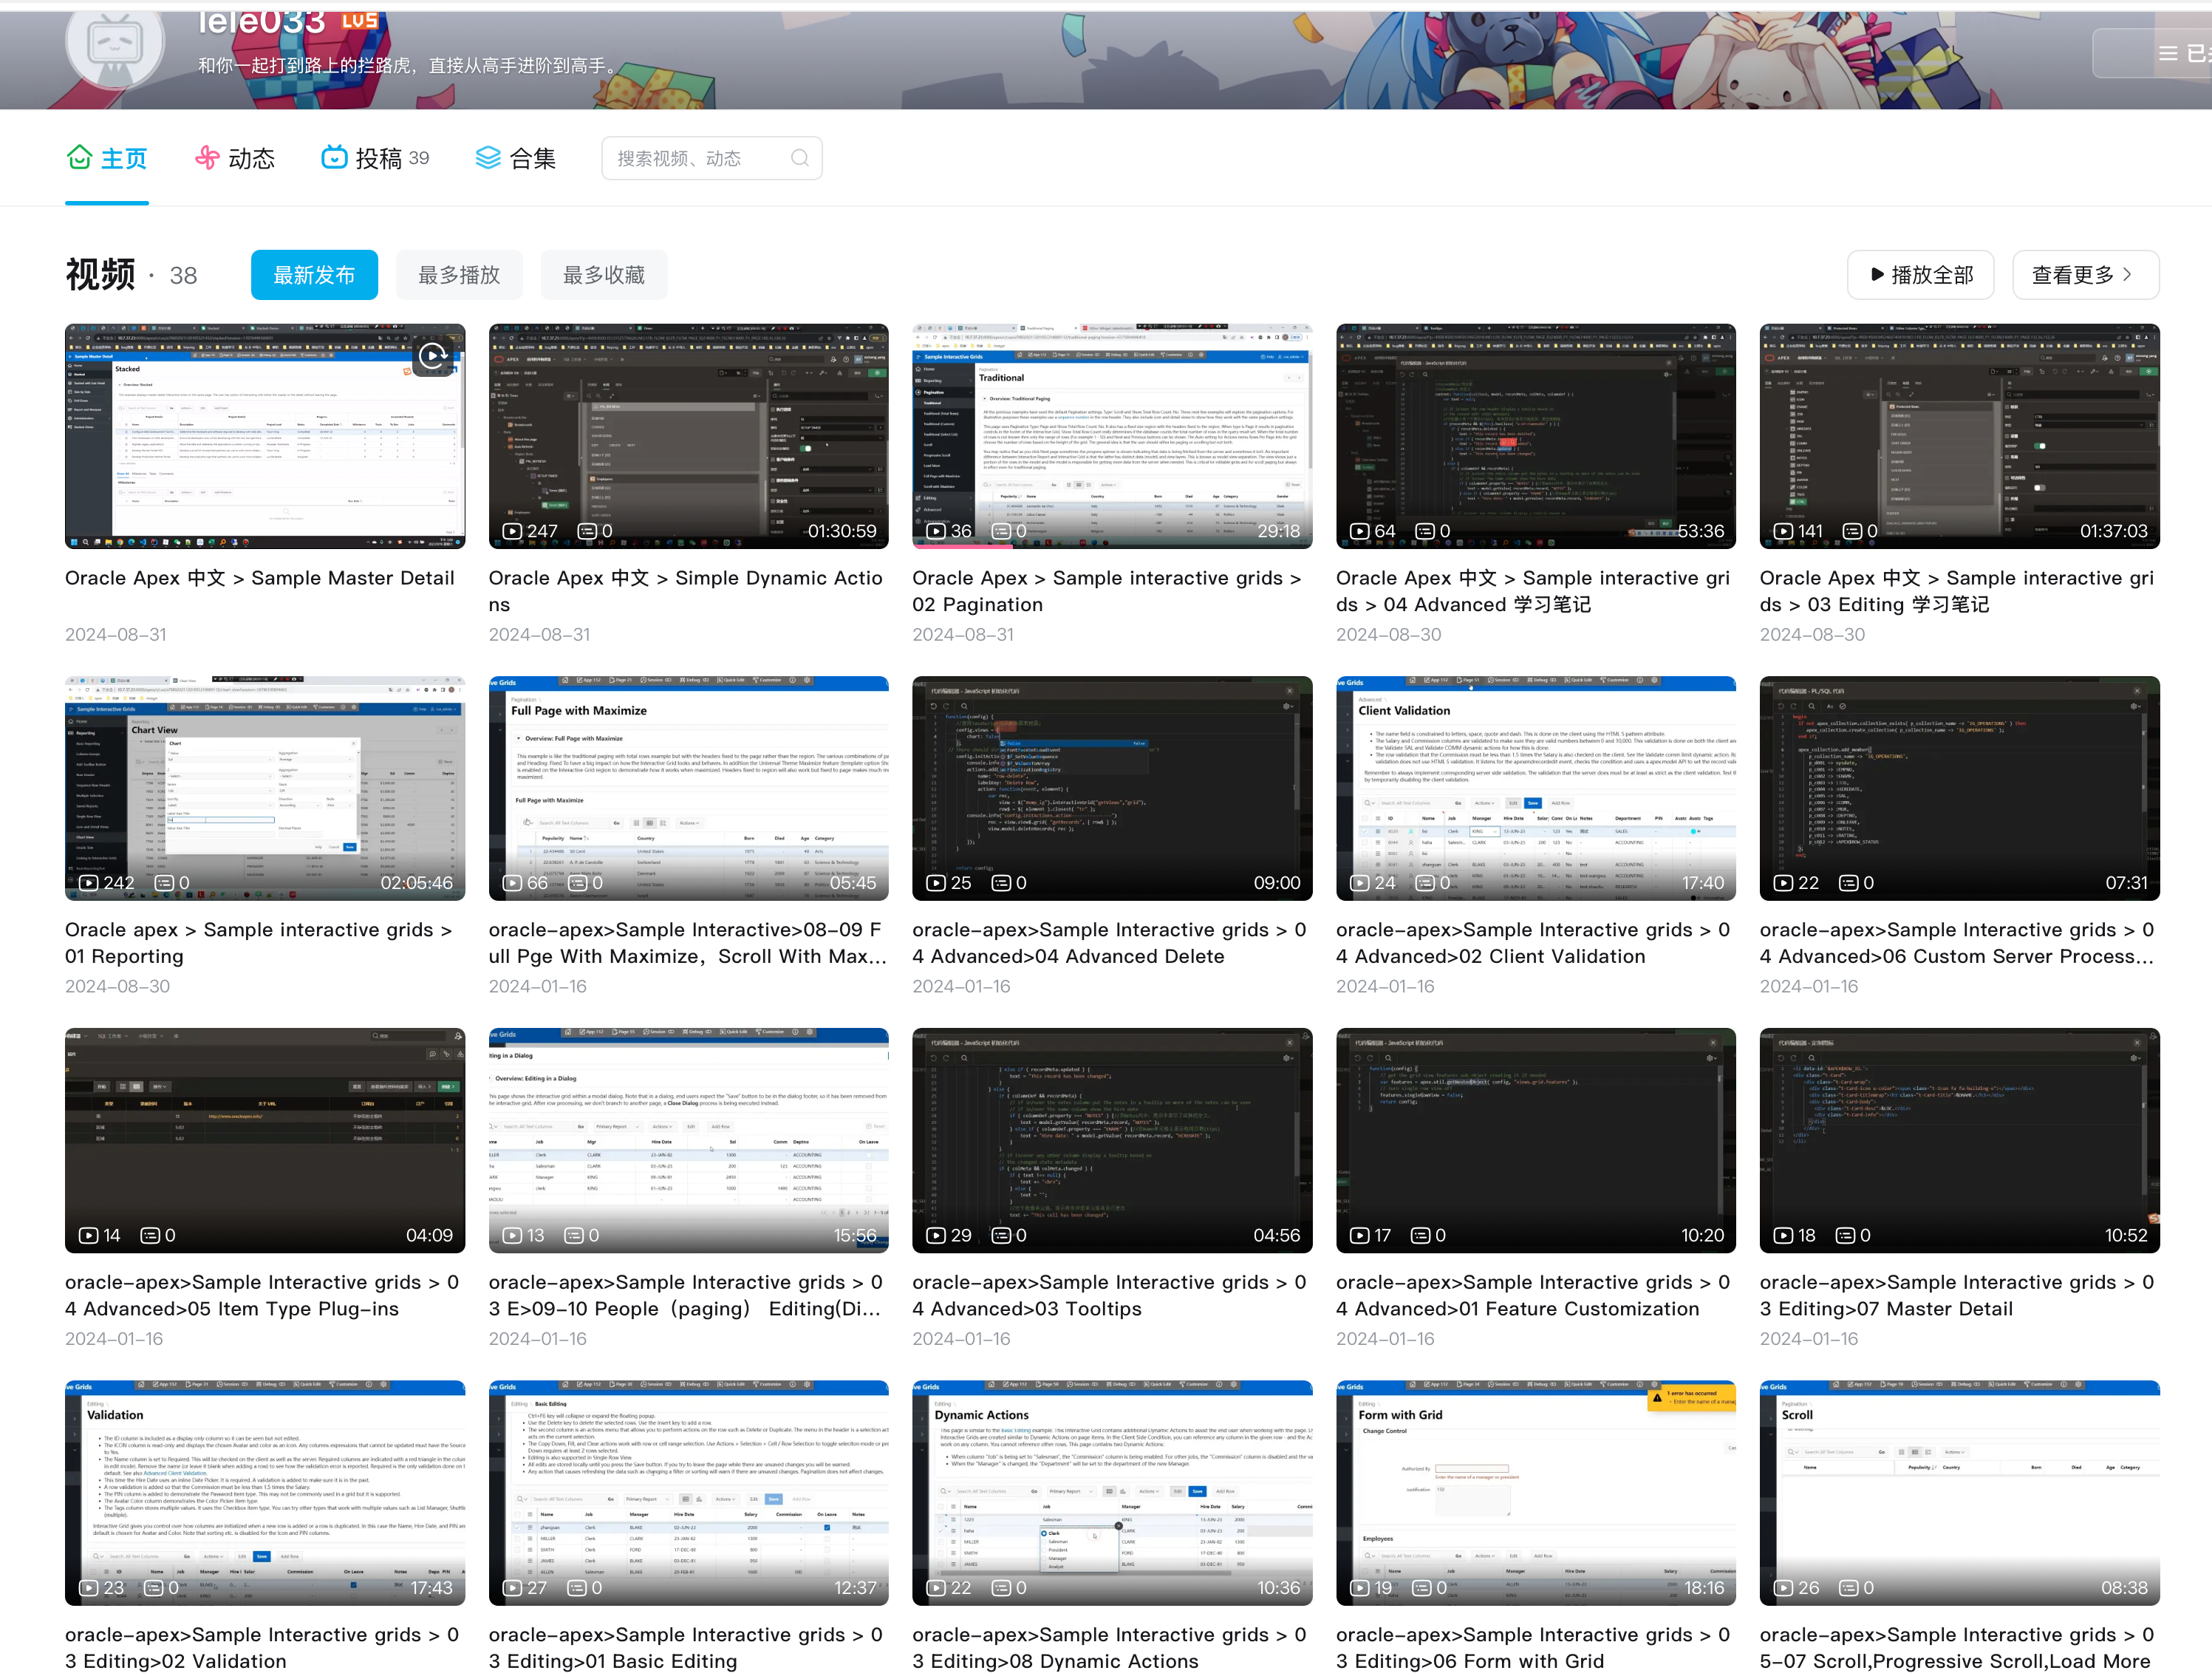This screenshot has width=2212, height=1676.
Task: Click watch-later icon on Sample Master Detail thumbnail
Action: point(433,355)
